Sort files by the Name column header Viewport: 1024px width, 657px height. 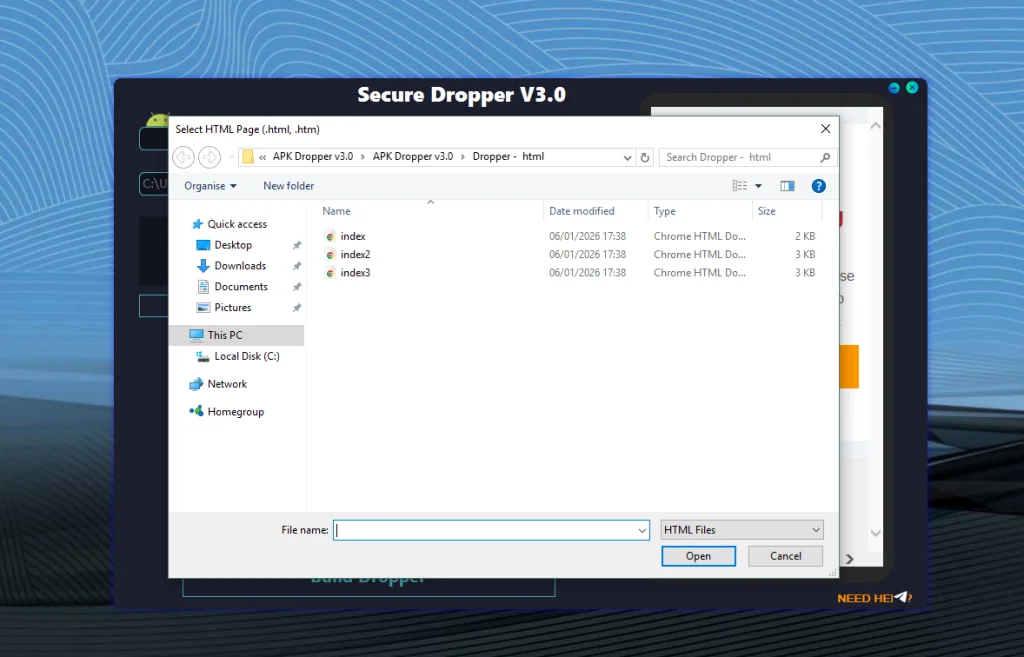335,211
